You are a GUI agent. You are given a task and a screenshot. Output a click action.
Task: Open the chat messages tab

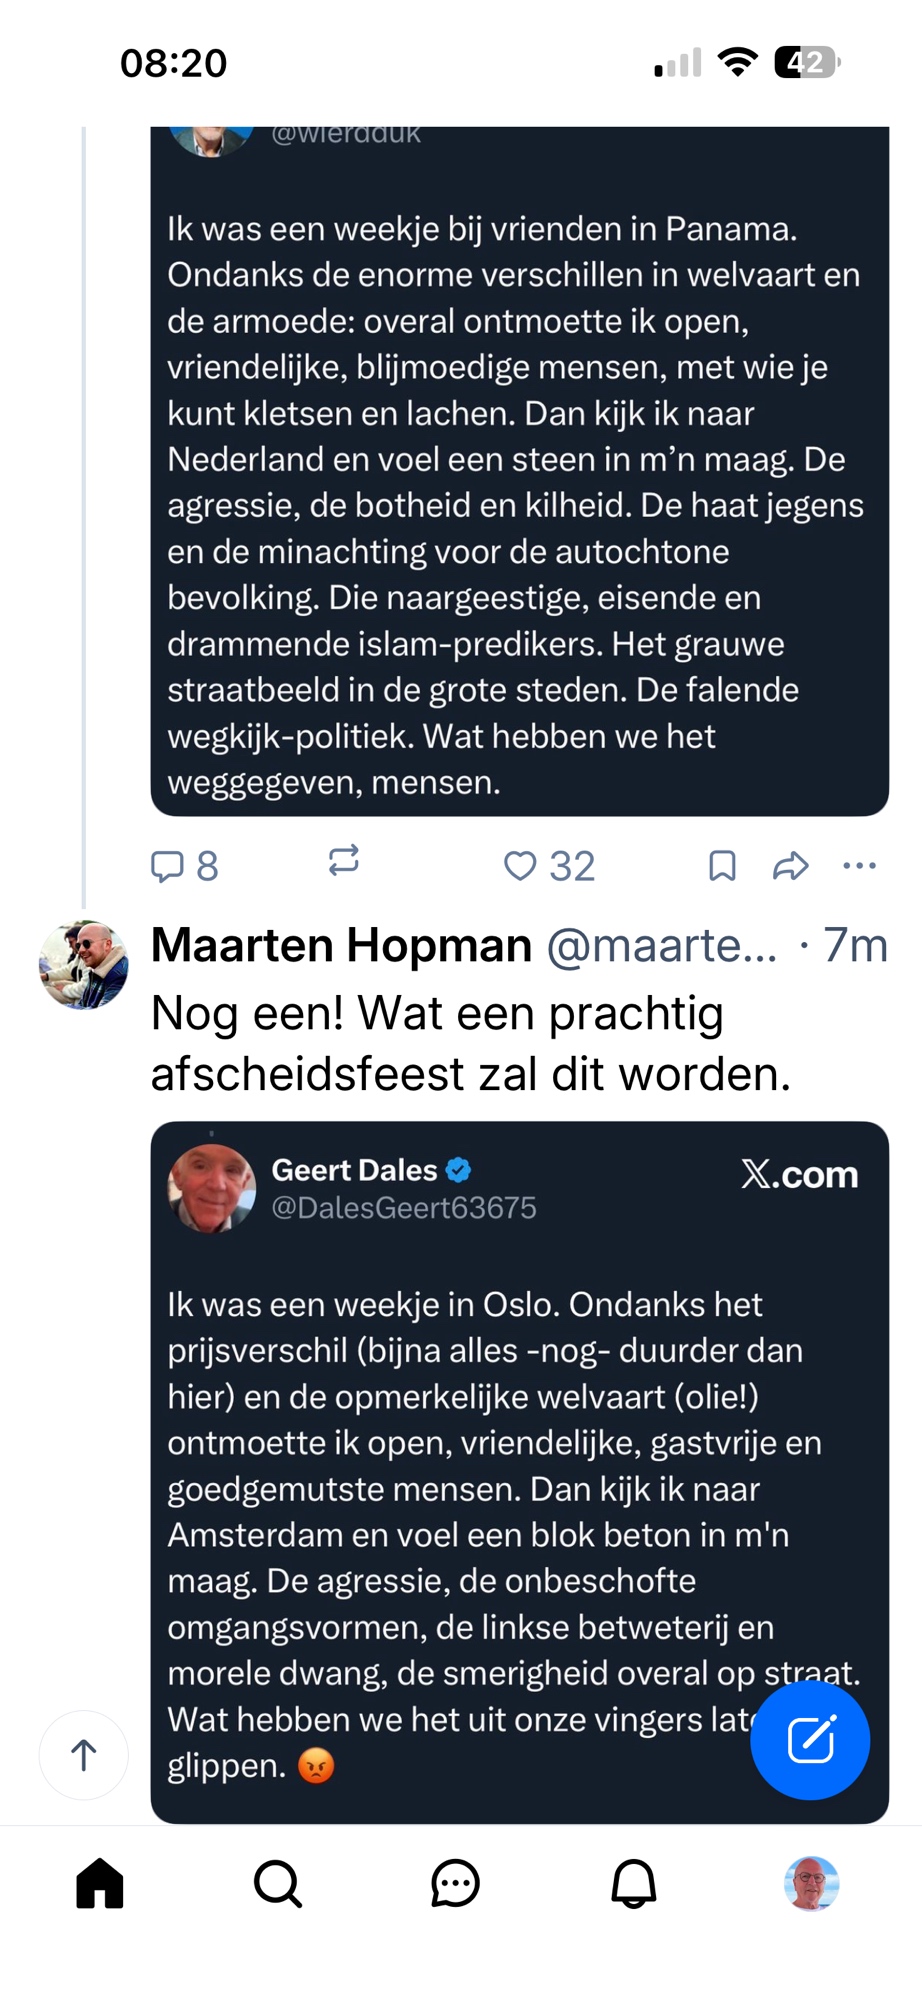click(455, 1884)
